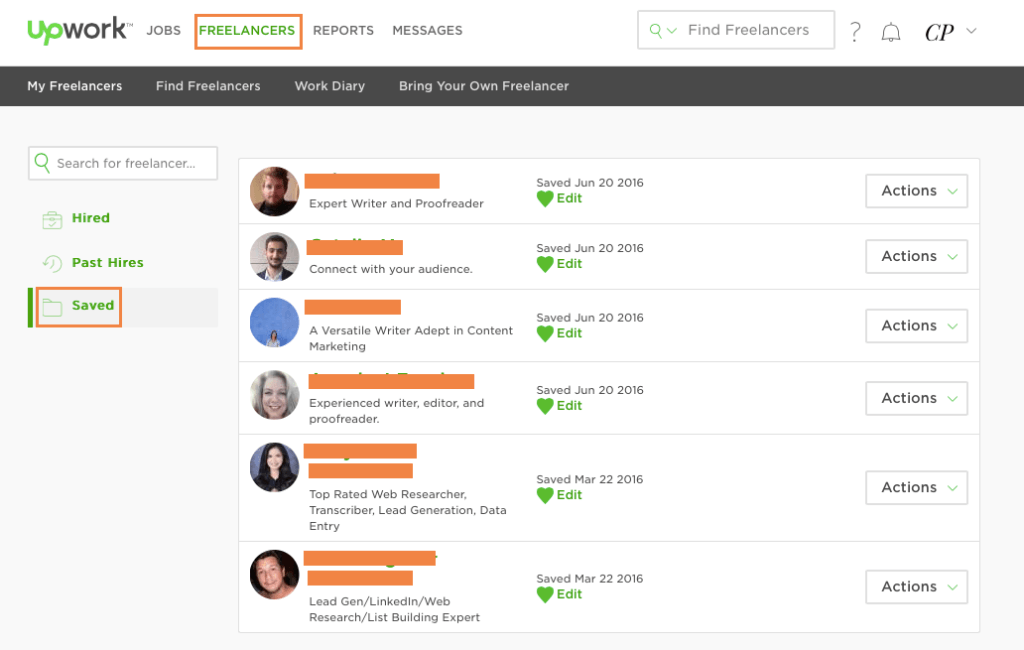
Task: Click 'Experienced writer, editor, and proofreader.' text
Action: [x=396, y=411]
